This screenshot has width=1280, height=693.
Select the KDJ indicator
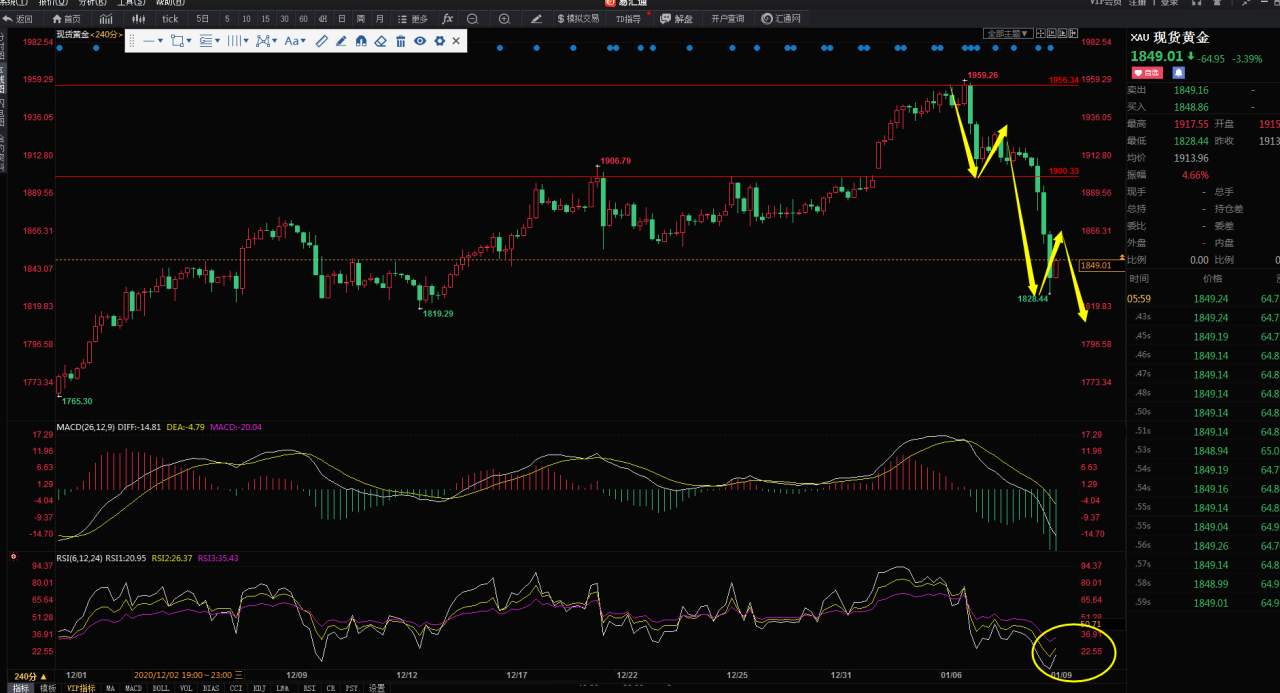point(258,688)
